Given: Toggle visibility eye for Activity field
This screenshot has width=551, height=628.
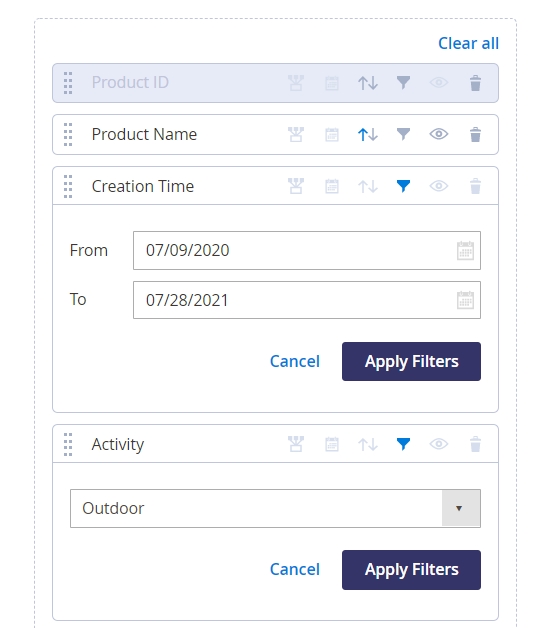Looking at the screenshot, I should click(x=439, y=444).
